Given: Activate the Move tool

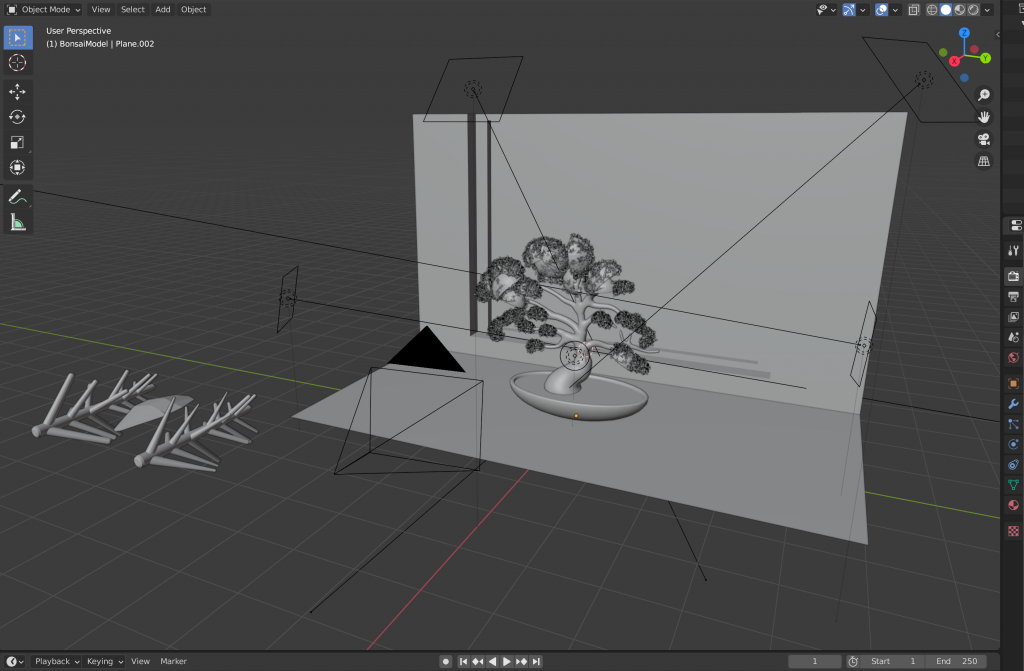Looking at the screenshot, I should (18, 91).
